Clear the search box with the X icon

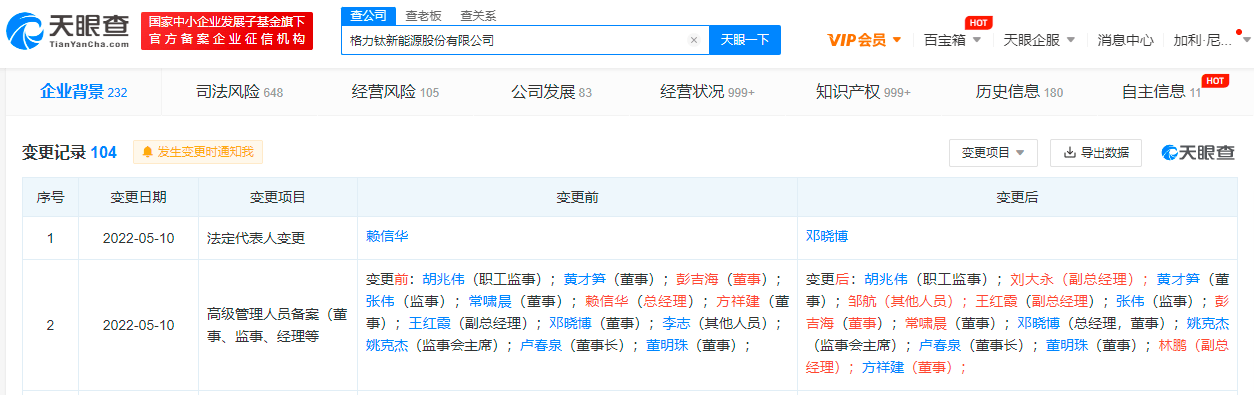coord(694,41)
